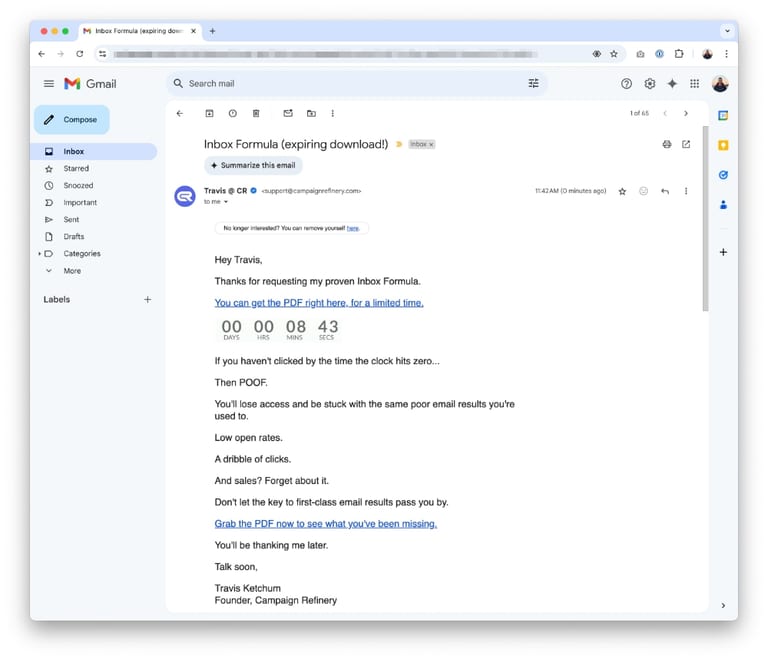
Task: Open the browser tab search dropdown
Action: tap(727, 31)
